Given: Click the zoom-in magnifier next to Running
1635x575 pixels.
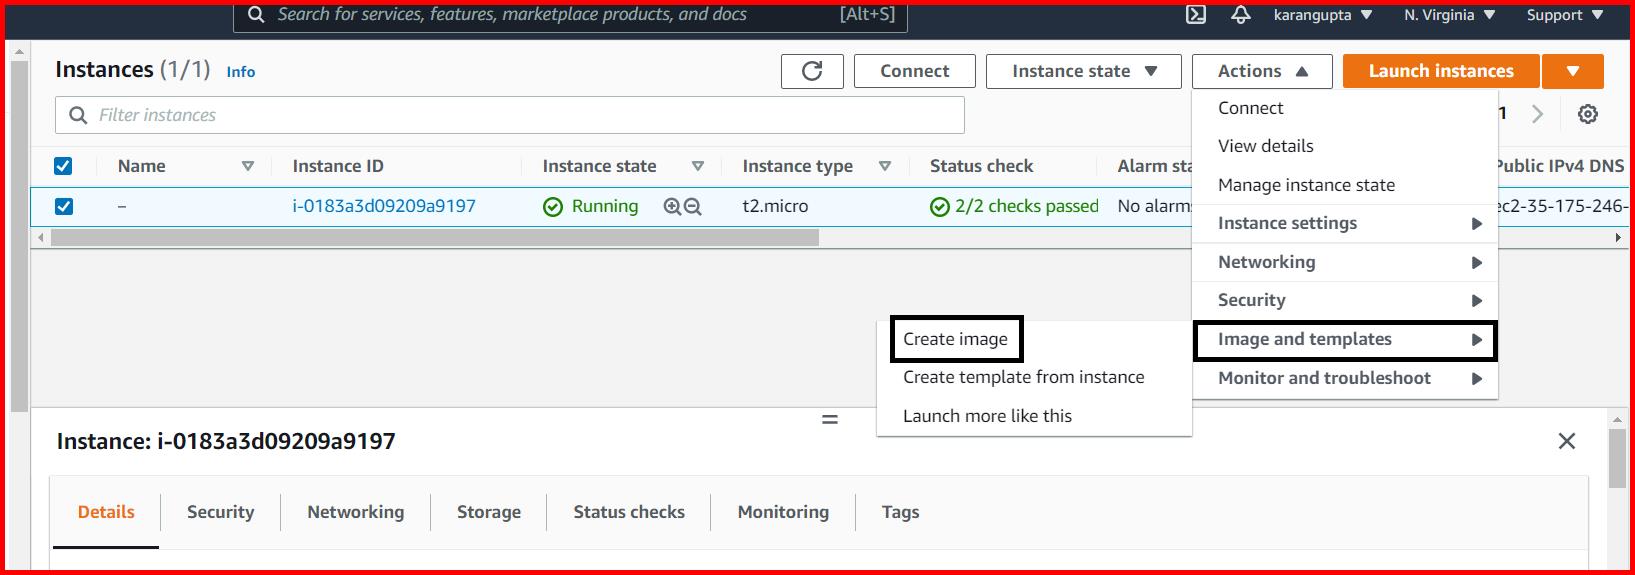Looking at the screenshot, I should tap(672, 207).
